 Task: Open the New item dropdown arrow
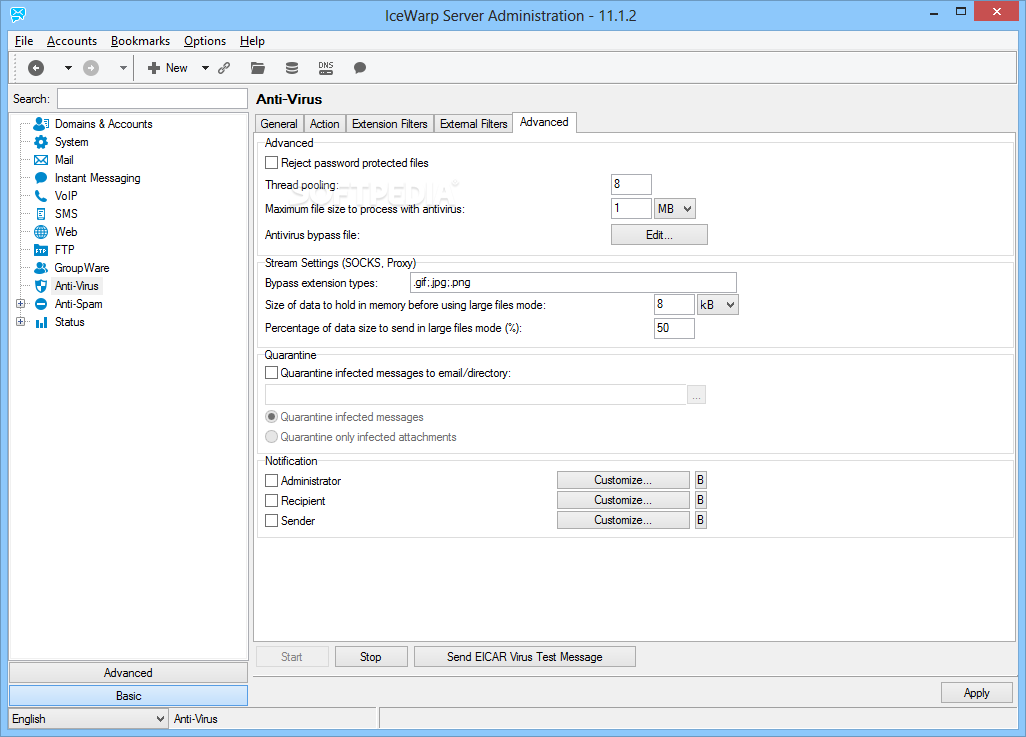click(205, 67)
